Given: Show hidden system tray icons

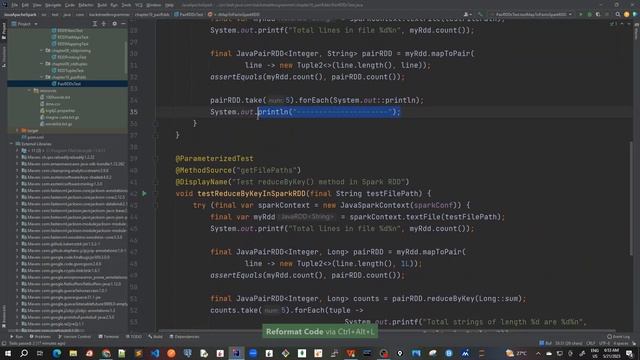Looking at the screenshot, I should click(x=538, y=353).
